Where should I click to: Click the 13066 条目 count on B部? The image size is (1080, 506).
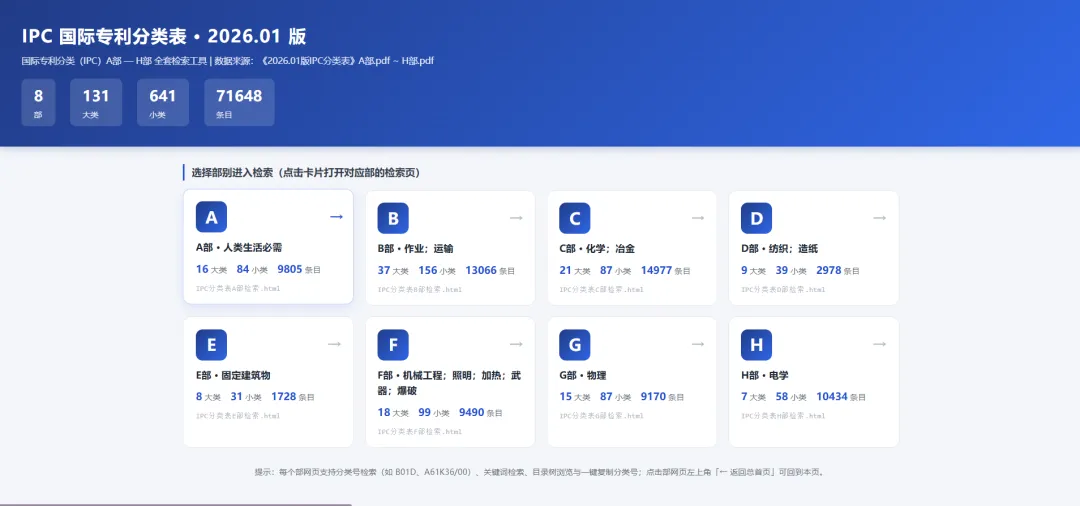coord(490,271)
